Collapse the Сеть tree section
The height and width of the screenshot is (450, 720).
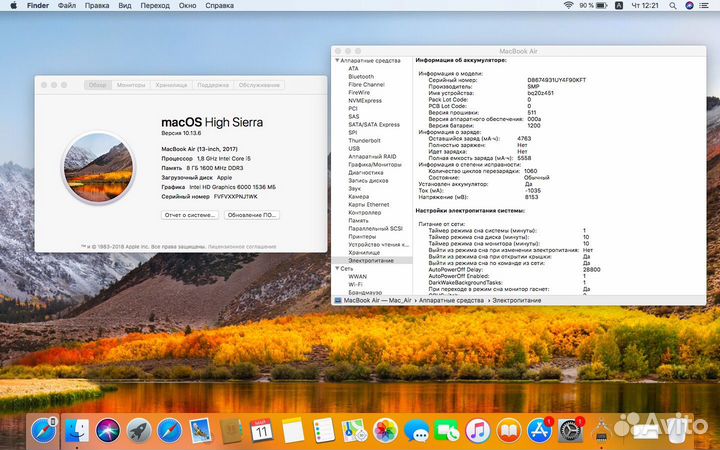pos(337,268)
